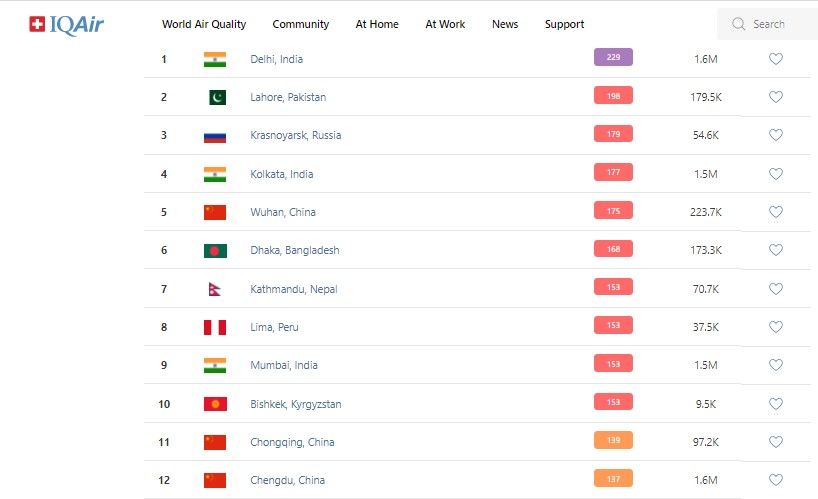Click the Pakistan flag beside Lahore
The height and width of the screenshot is (499, 818).
coord(215,97)
